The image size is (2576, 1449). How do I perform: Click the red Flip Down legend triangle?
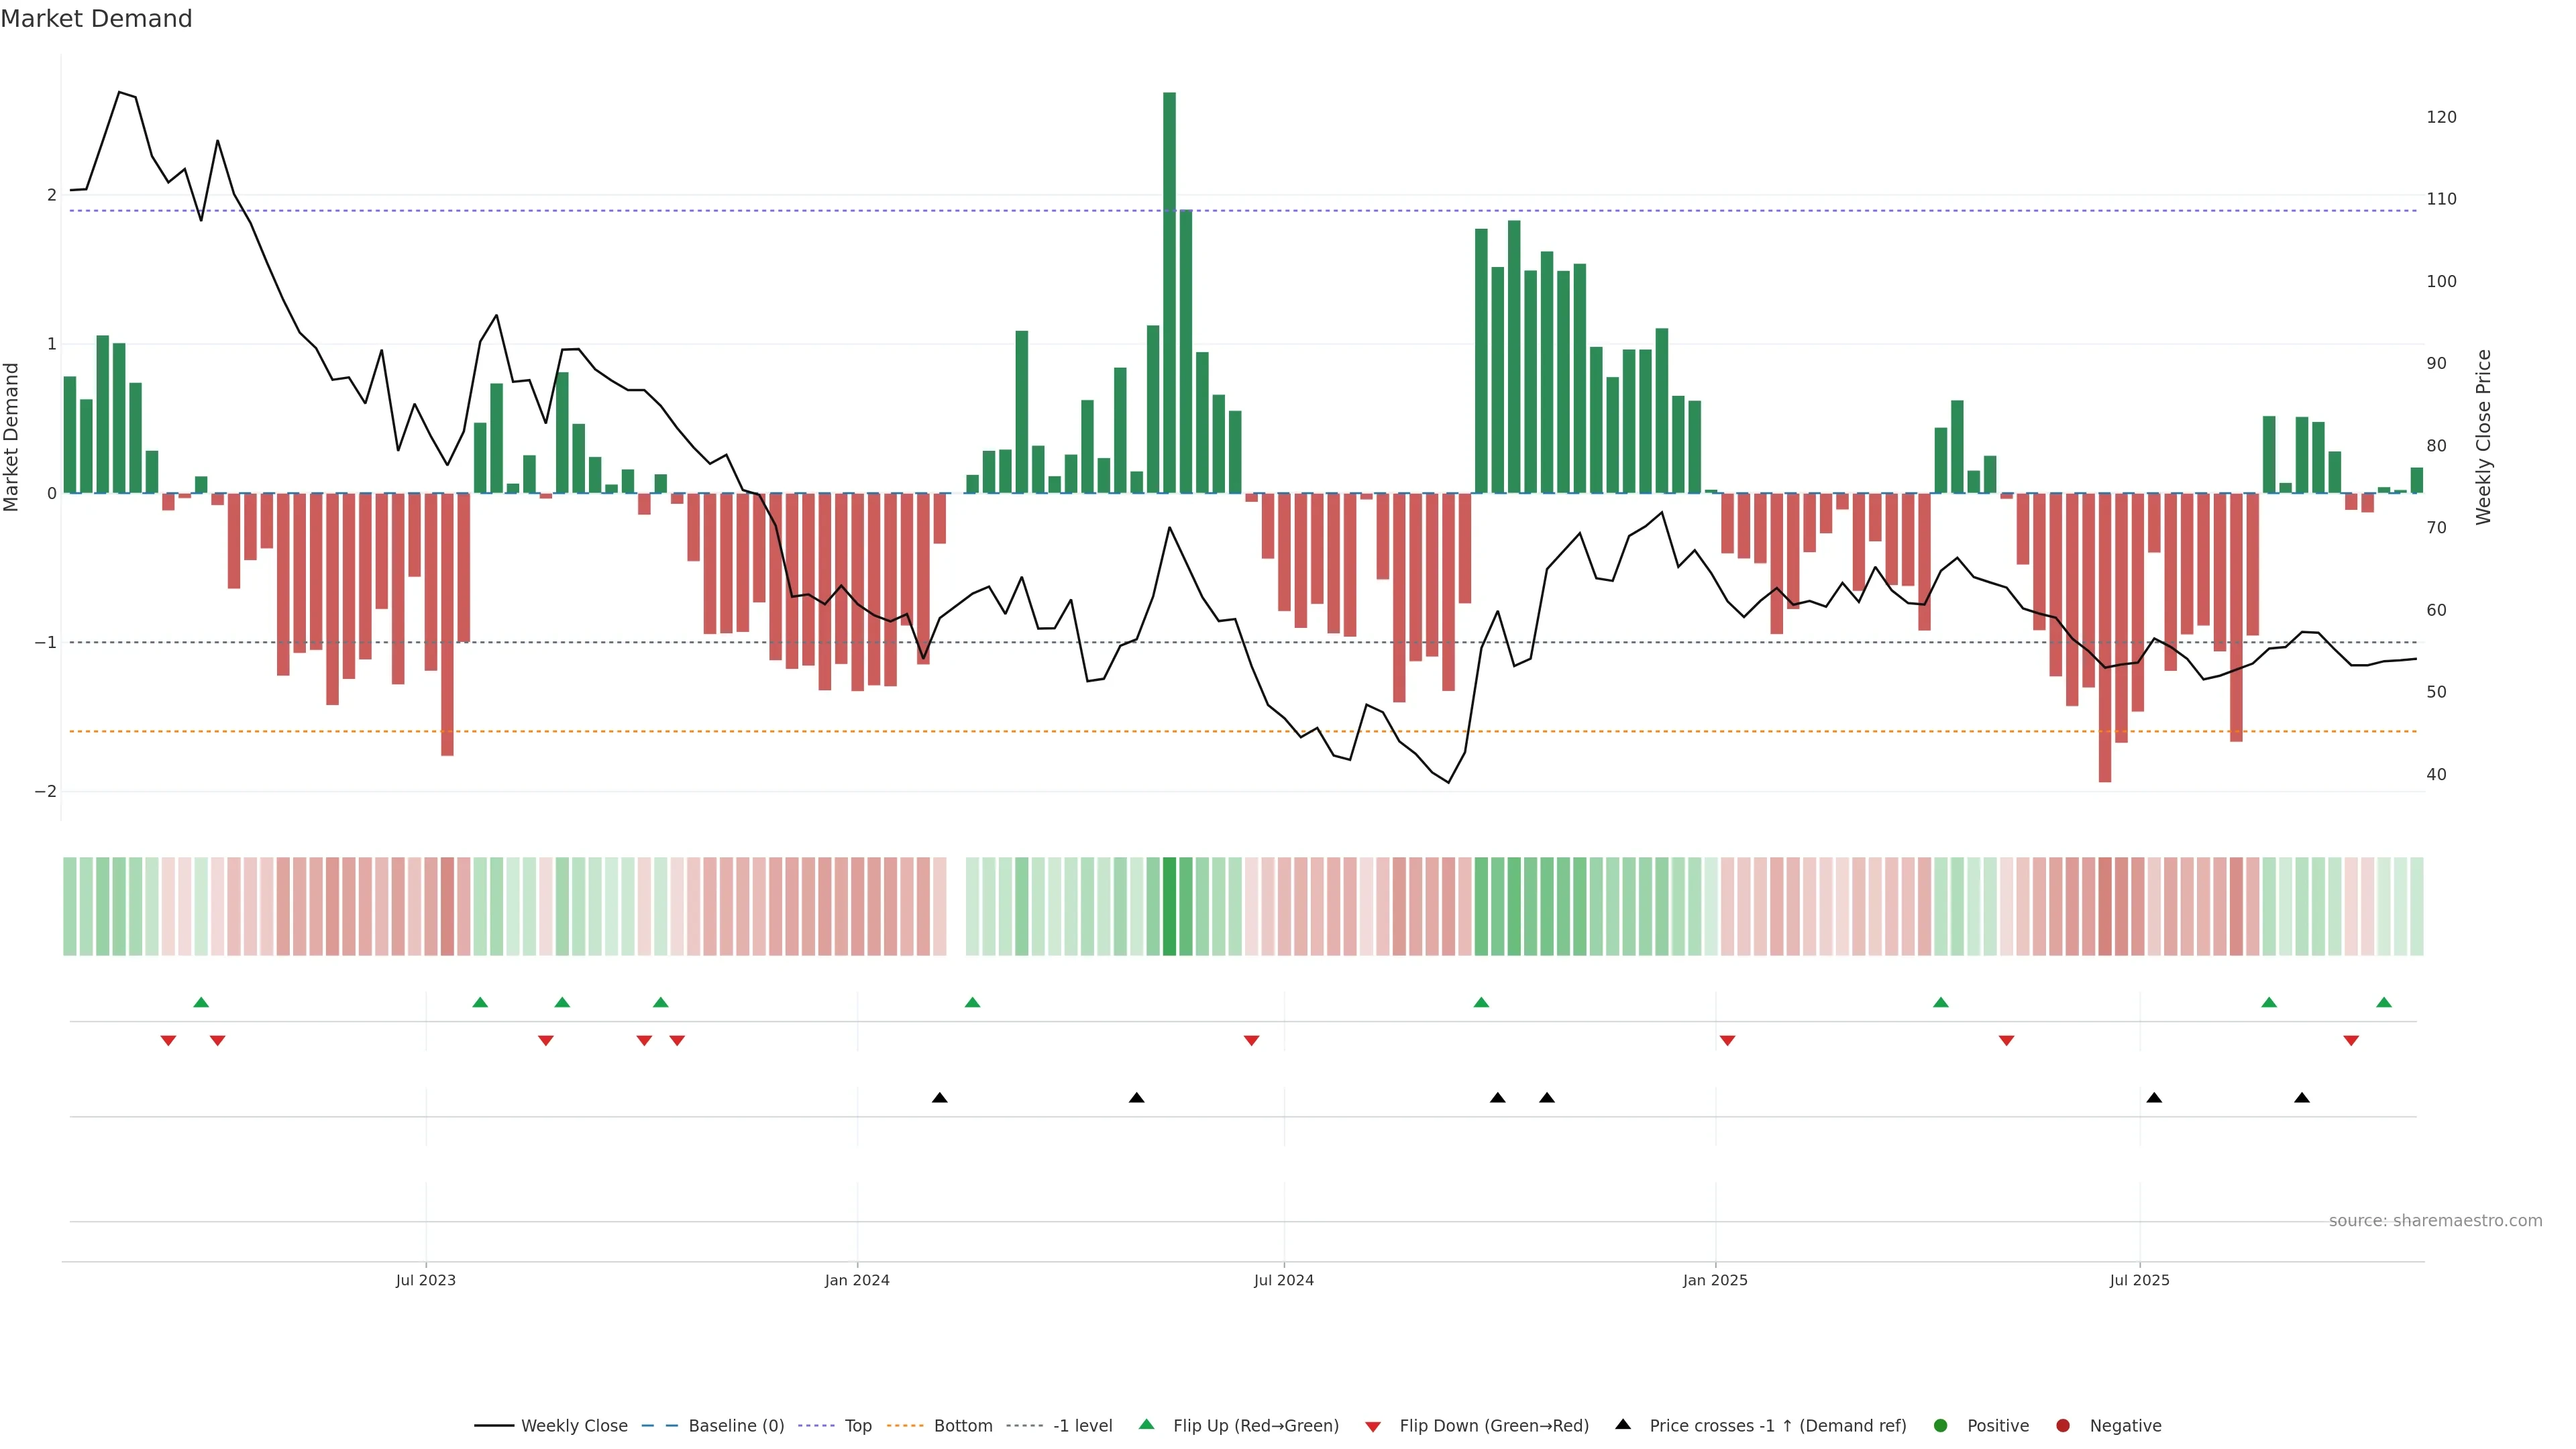1372,1426
